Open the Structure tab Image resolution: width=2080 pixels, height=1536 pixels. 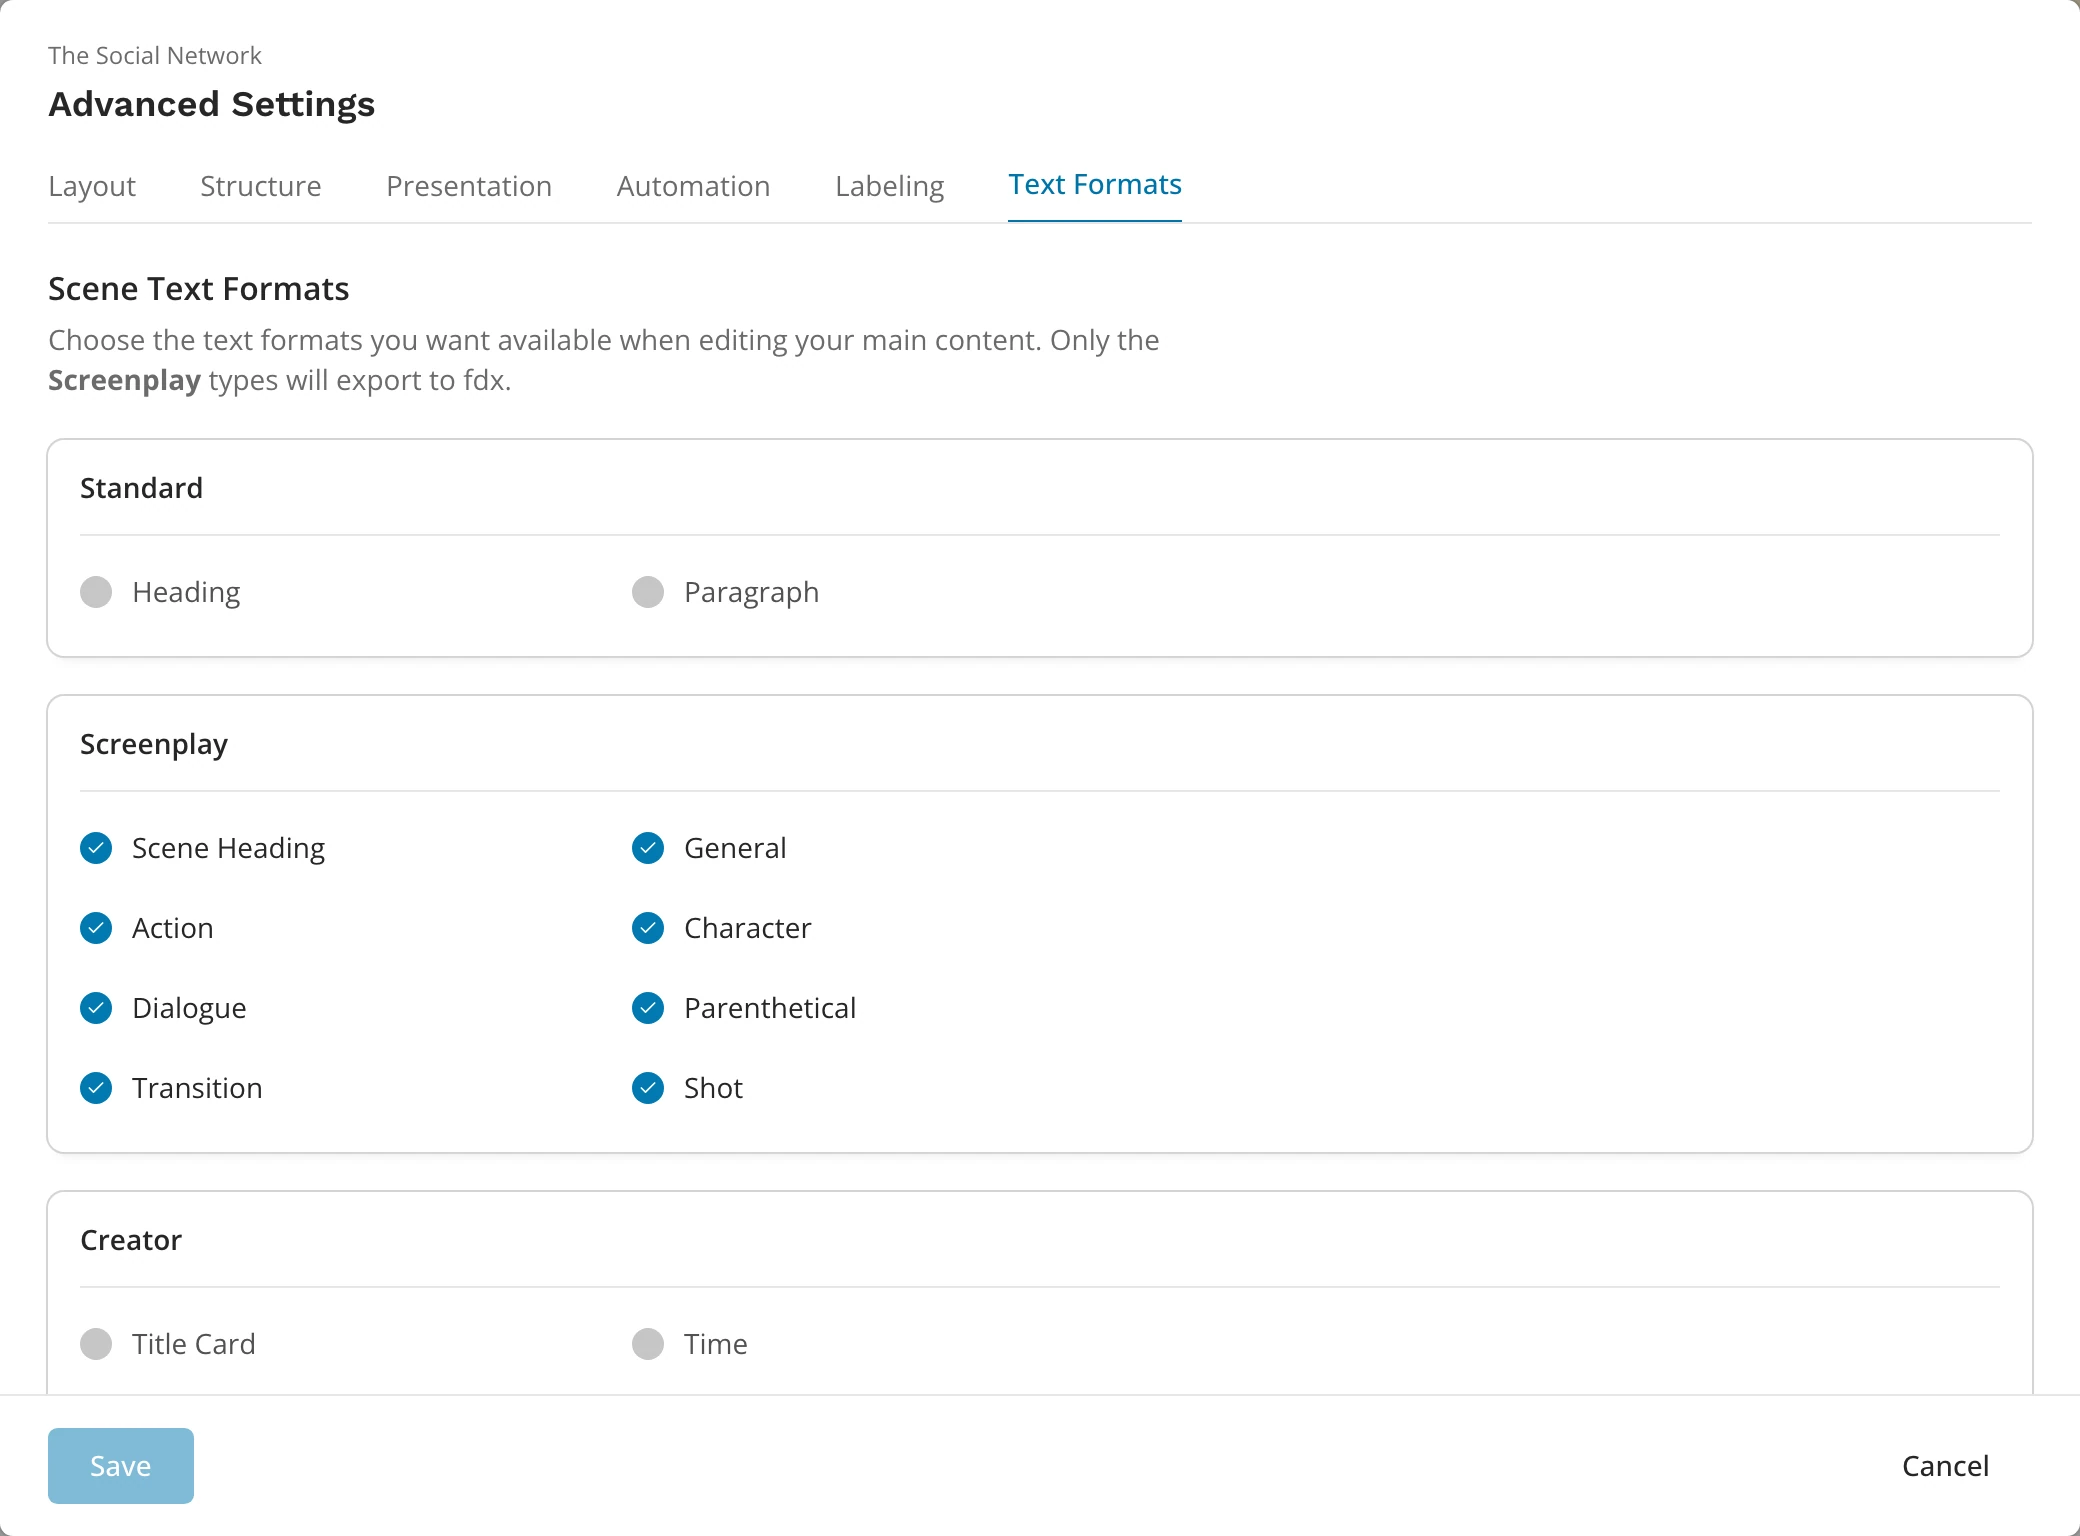pyautogui.click(x=261, y=186)
